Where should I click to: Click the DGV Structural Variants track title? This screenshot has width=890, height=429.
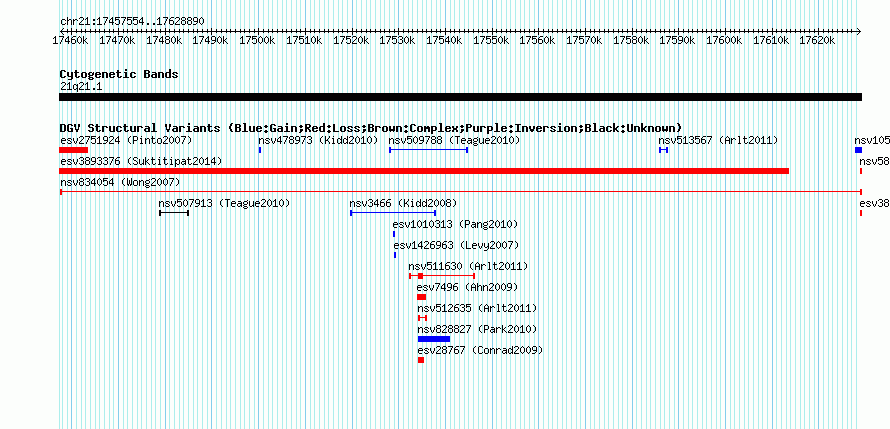click(x=371, y=128)
